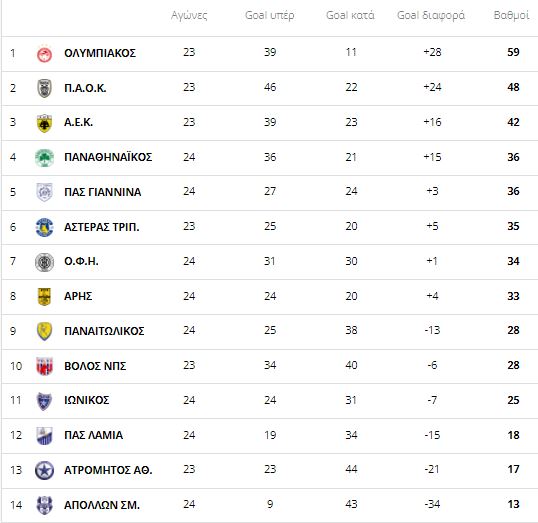Image resolution: width=538 pixels, height=523 pixels.
Task: Click the Ολυμπιακός team crest
Action: (44, 54)
